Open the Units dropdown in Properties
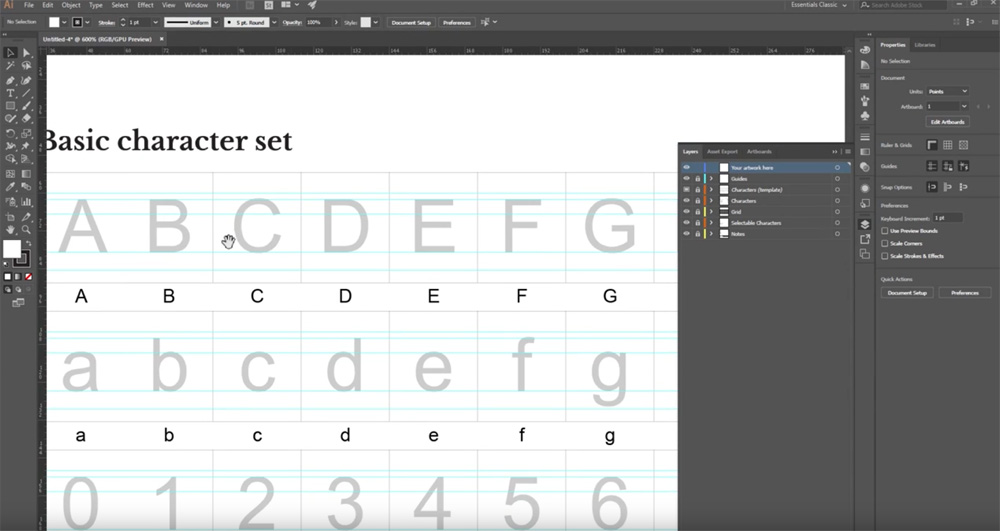 [947, 91]
